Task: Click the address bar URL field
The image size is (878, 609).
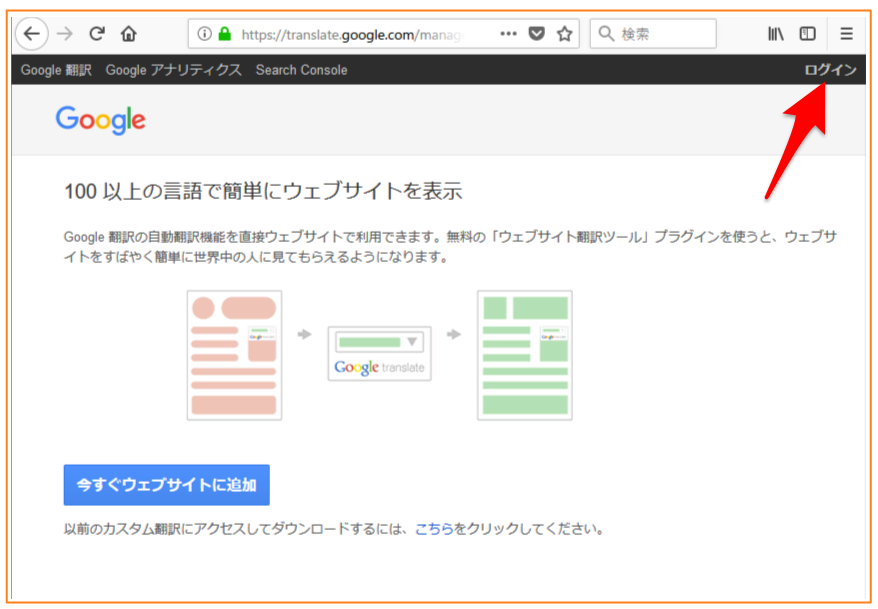Action: point(384,34)
